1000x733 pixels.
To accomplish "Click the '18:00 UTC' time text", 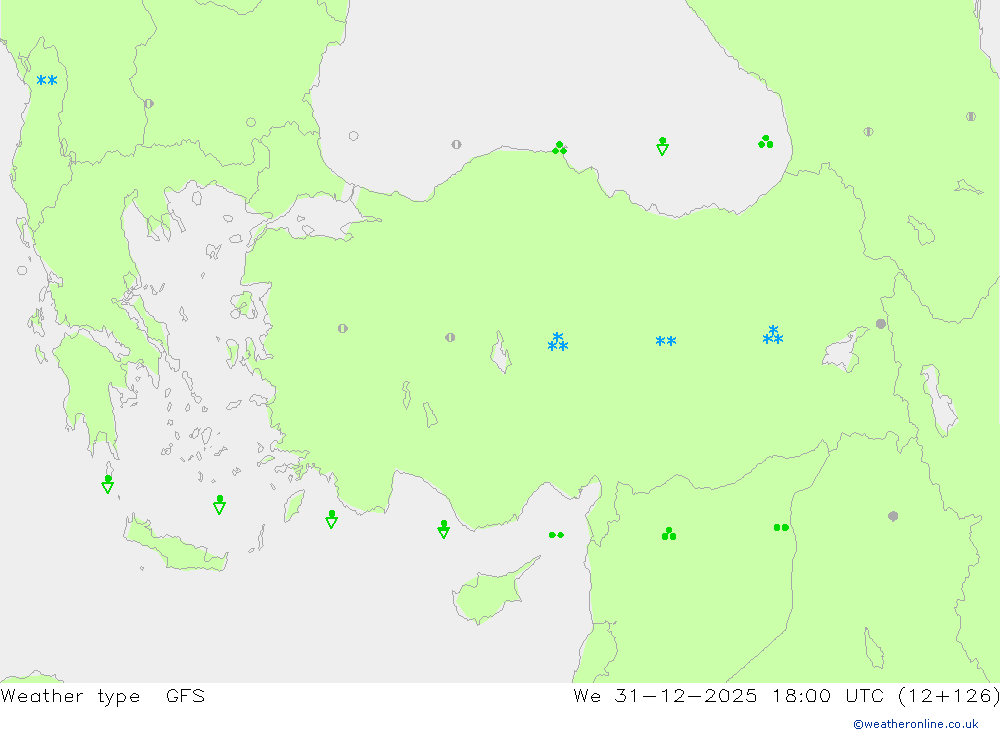I will (x=827, y=695).
